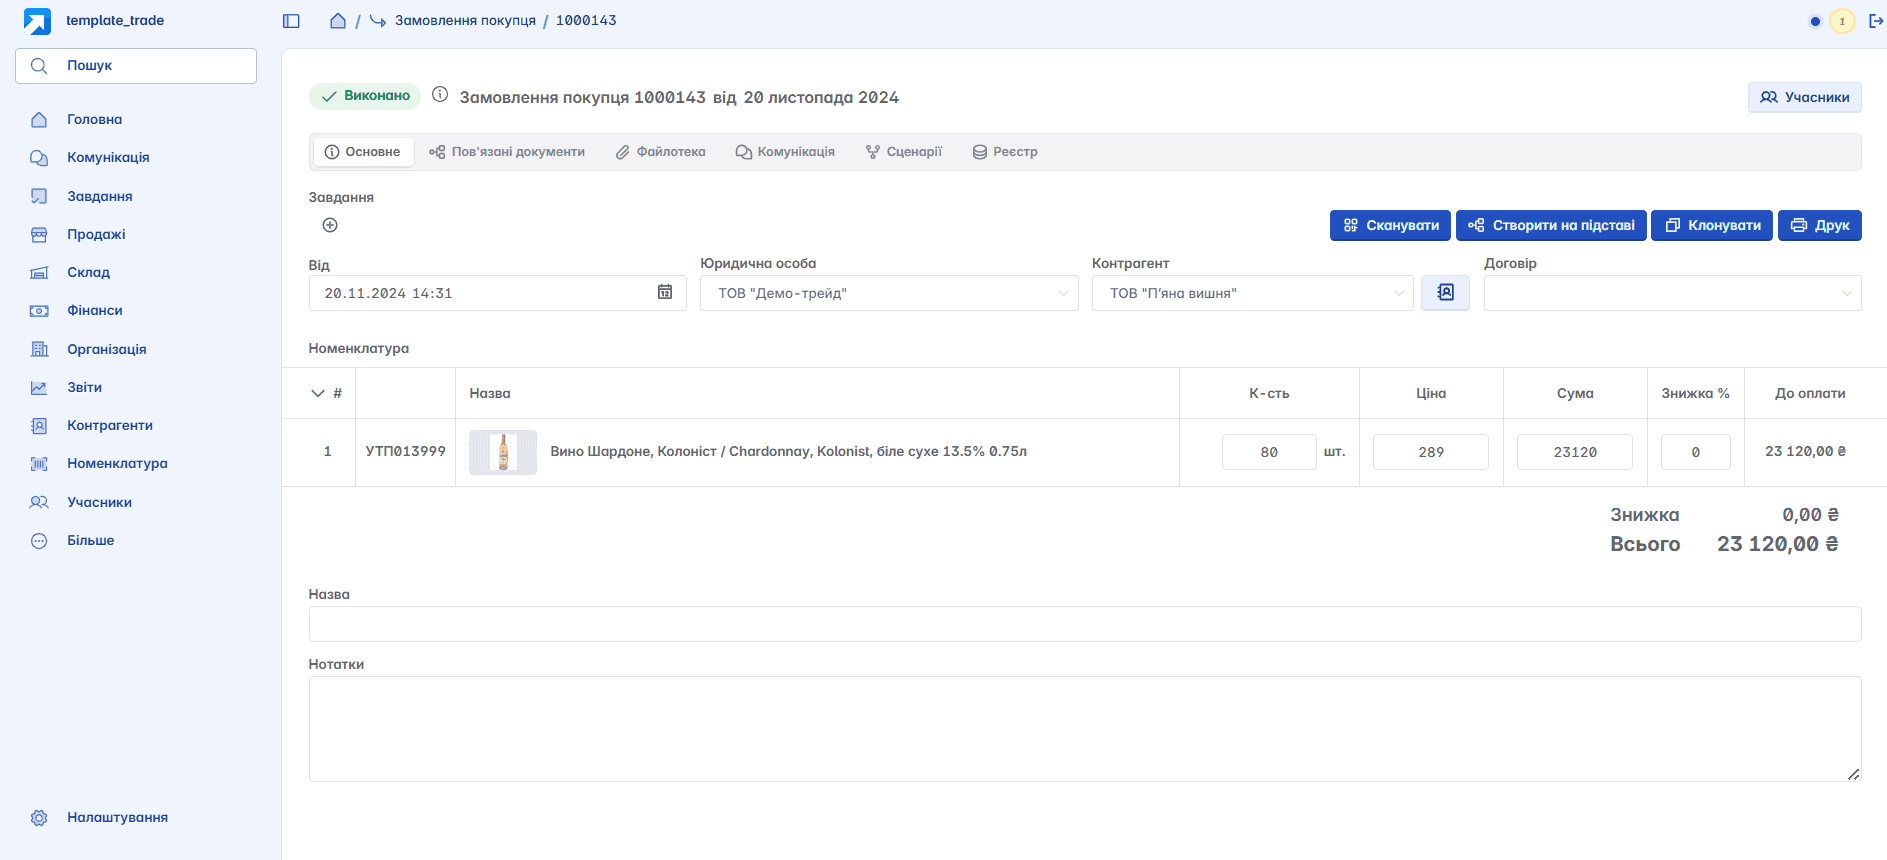Click the Від date field 20.11.2024 14:31
Viewport: 1887px width, 860px height.
497,293
